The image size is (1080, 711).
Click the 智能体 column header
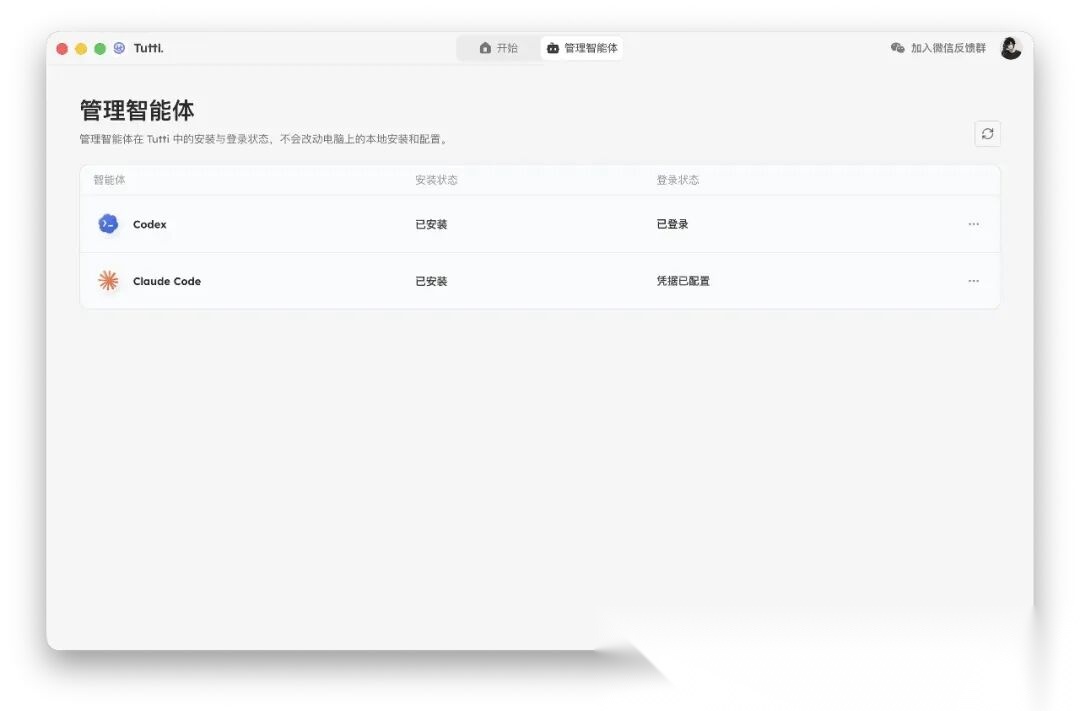click(x=110, y=180)
